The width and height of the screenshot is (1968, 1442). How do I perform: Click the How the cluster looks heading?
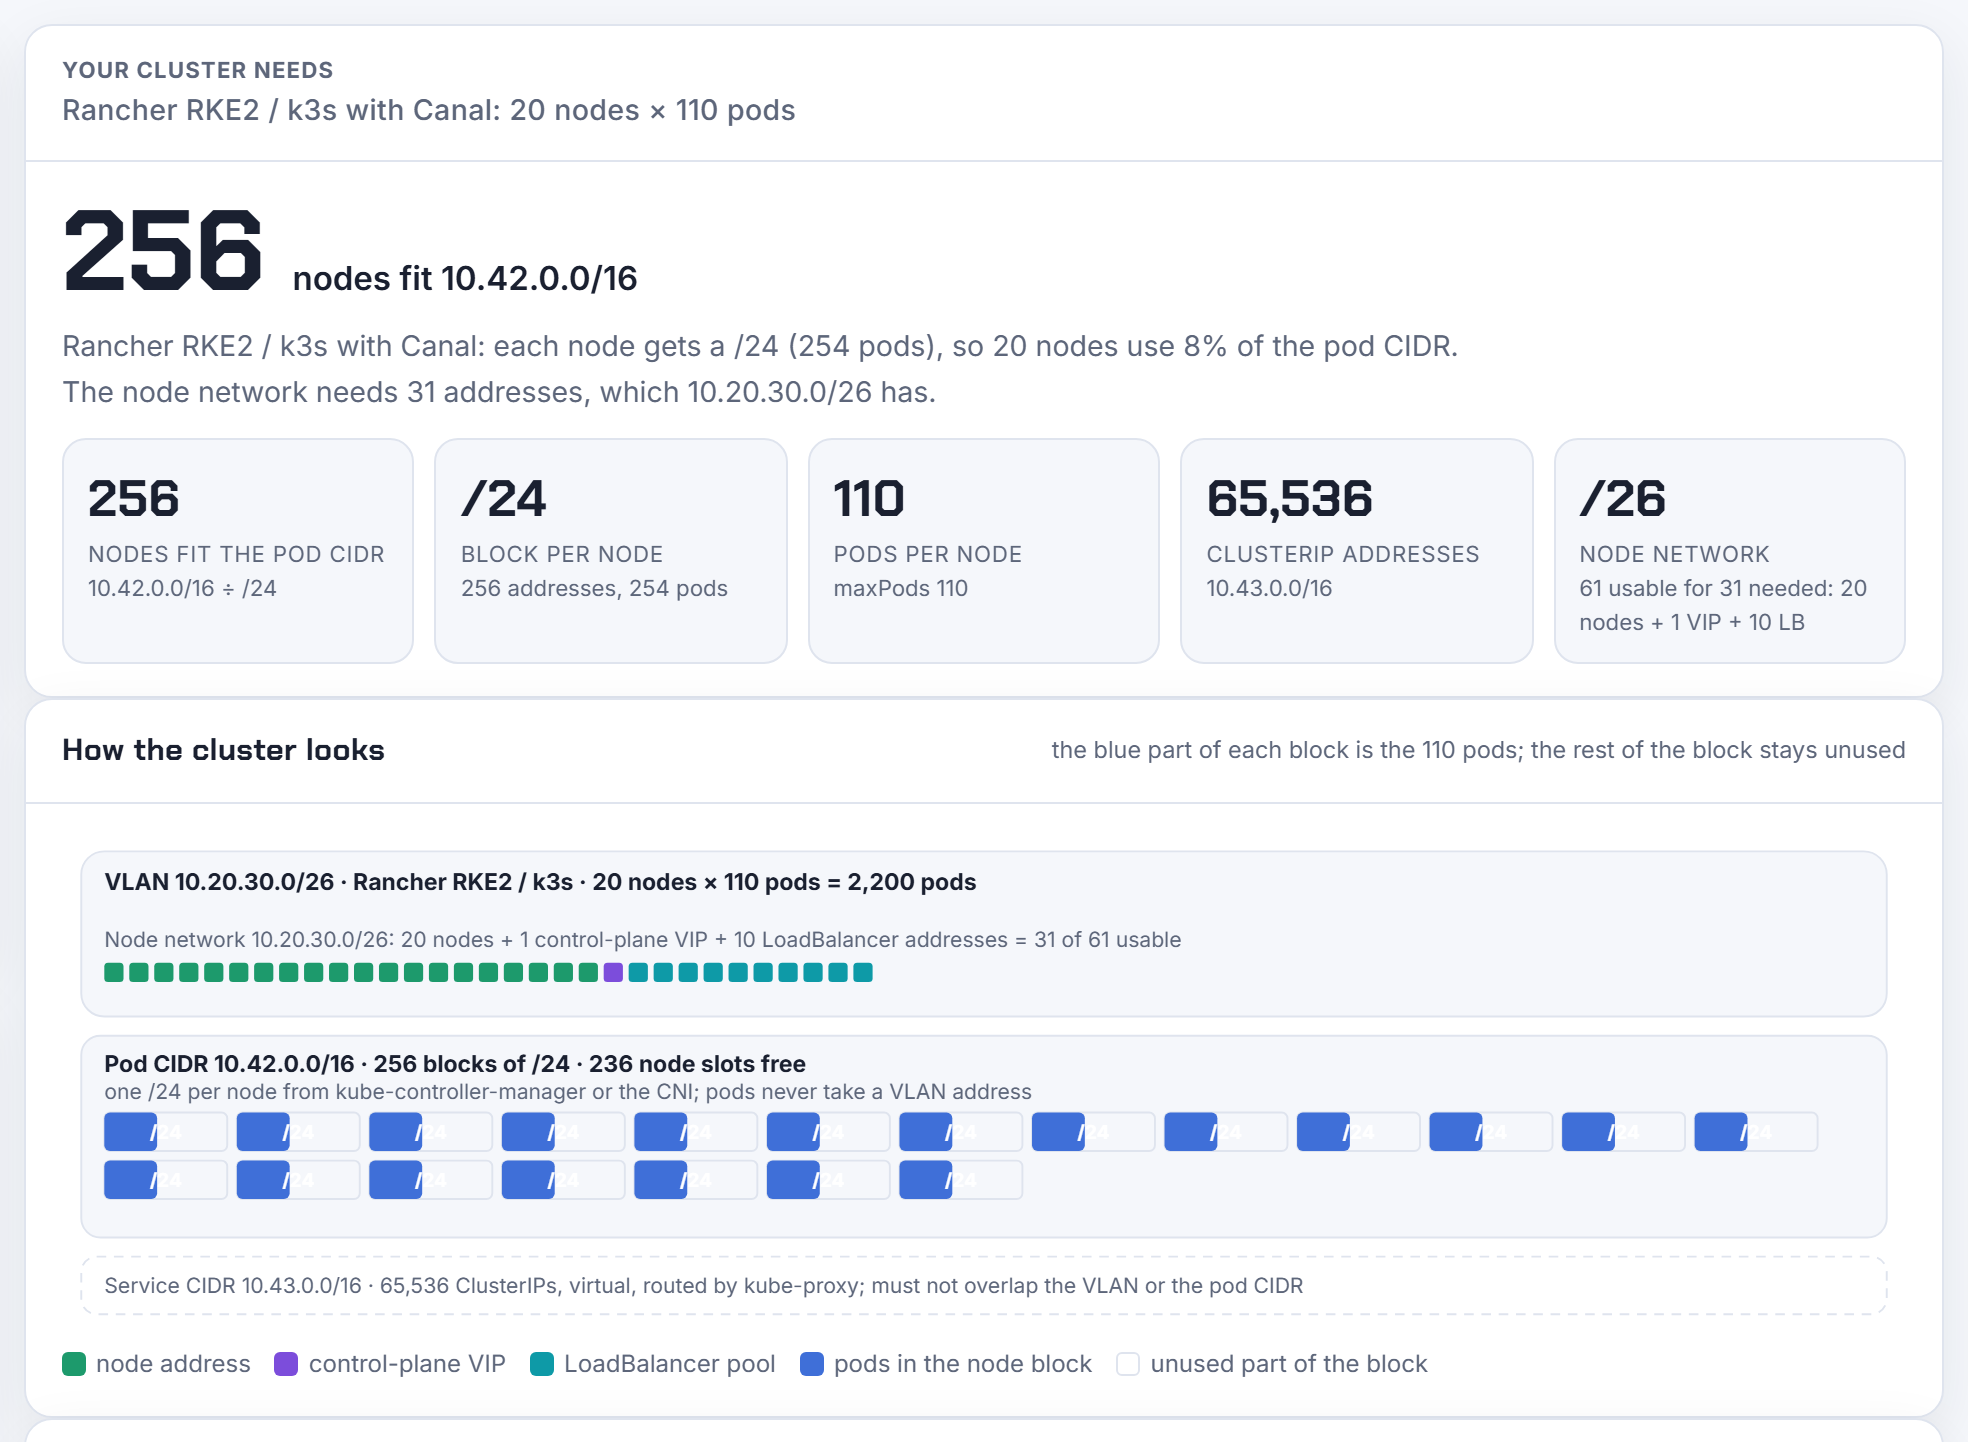point(224,750)
